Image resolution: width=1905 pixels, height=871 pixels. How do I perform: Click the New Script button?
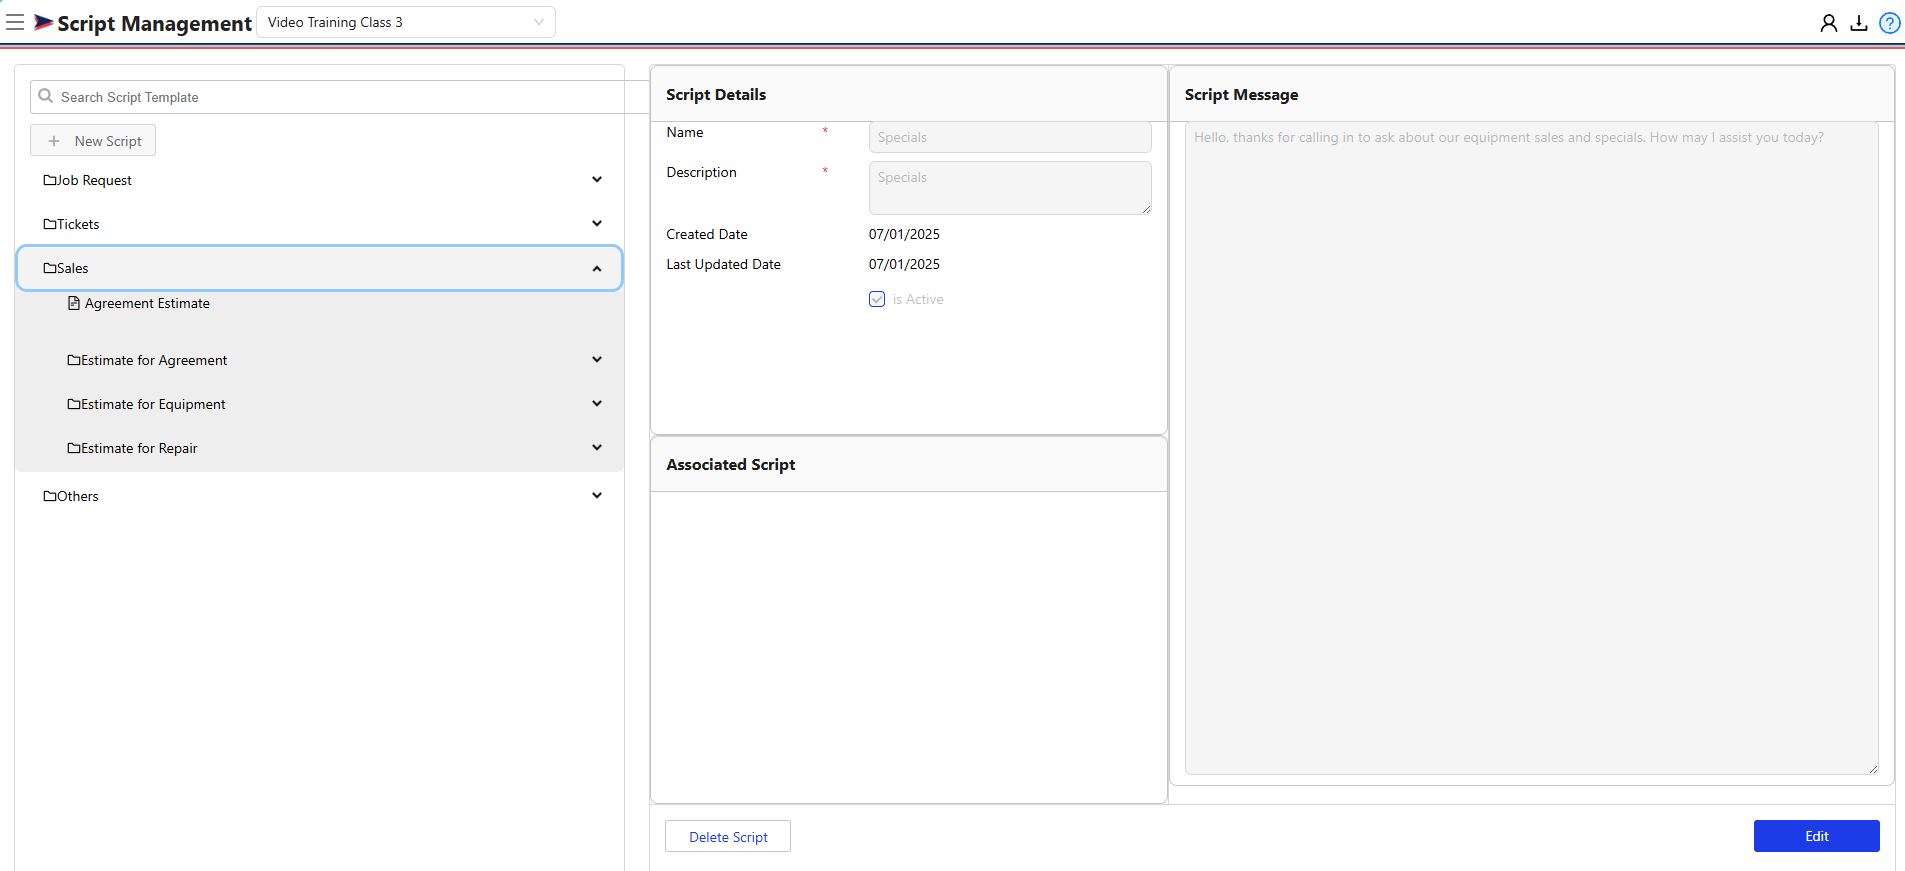[93, 141]
